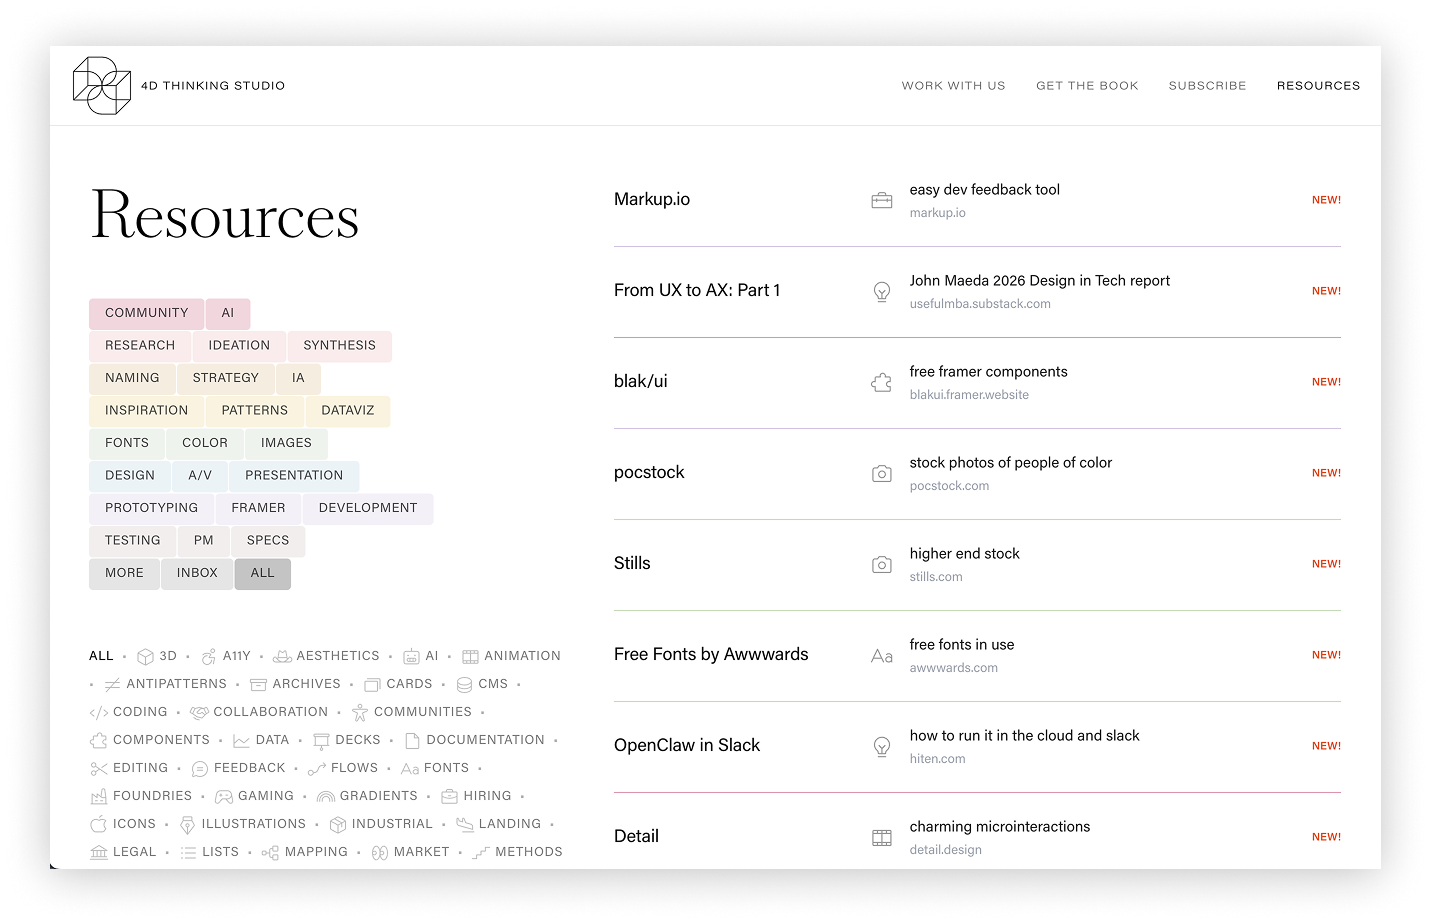Click the lightbulb icon in the OpenClaw in Slack row
This screenshot has width=1431, height=923.
point(881,747)
